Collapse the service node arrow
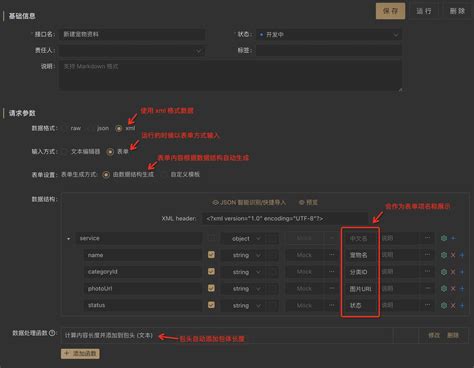 click(x=68, y=239)
